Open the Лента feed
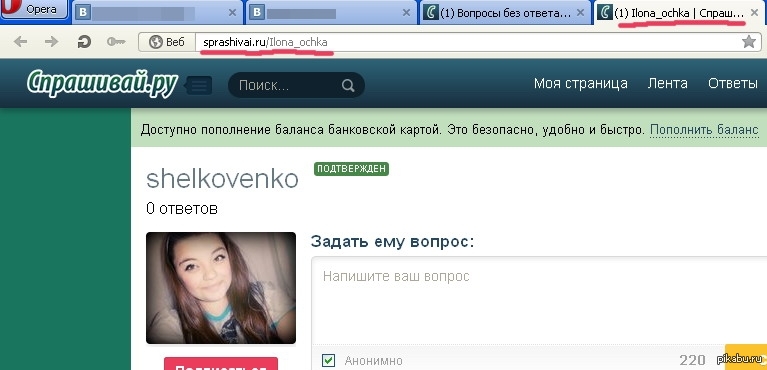Viewport: 767px width, 370px height. point(667,83)
